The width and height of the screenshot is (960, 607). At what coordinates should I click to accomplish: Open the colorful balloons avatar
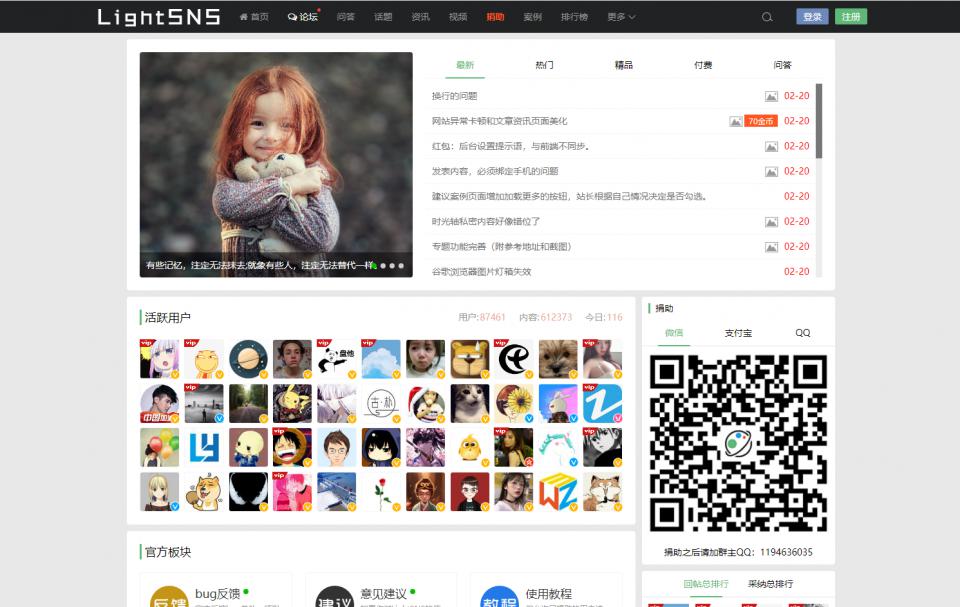click(x=159, y=448)
